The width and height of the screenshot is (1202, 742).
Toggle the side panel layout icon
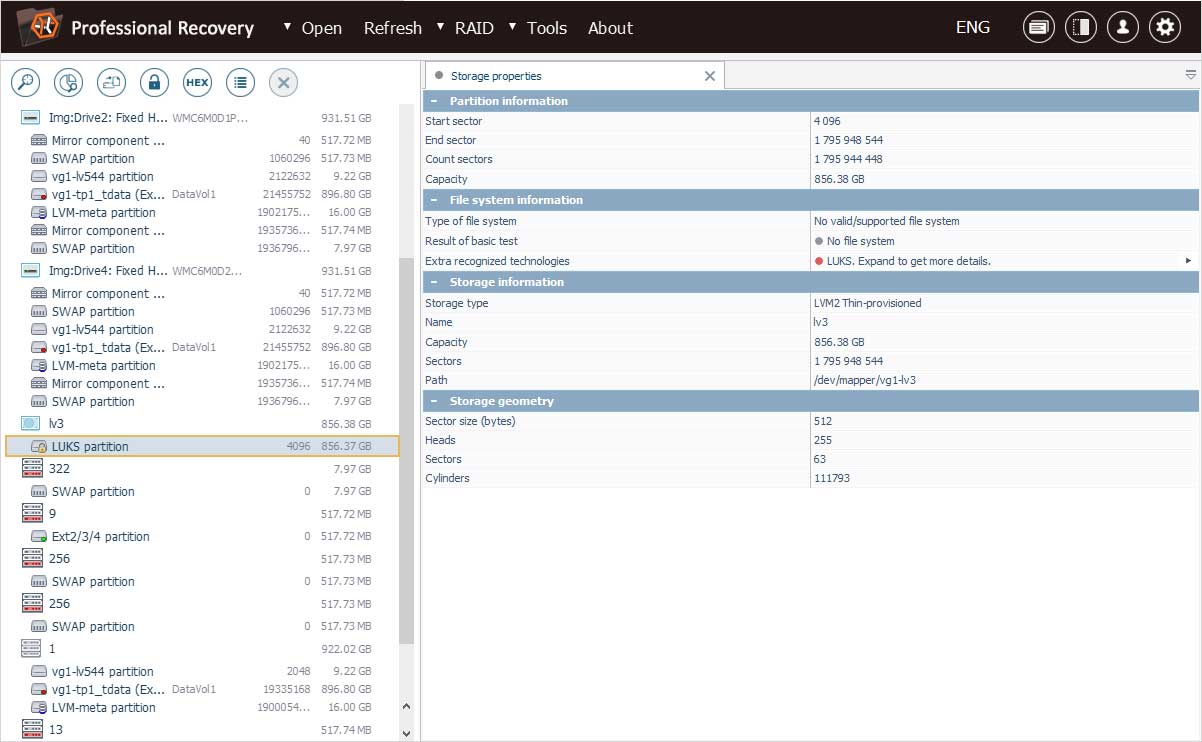[1080, 28]
